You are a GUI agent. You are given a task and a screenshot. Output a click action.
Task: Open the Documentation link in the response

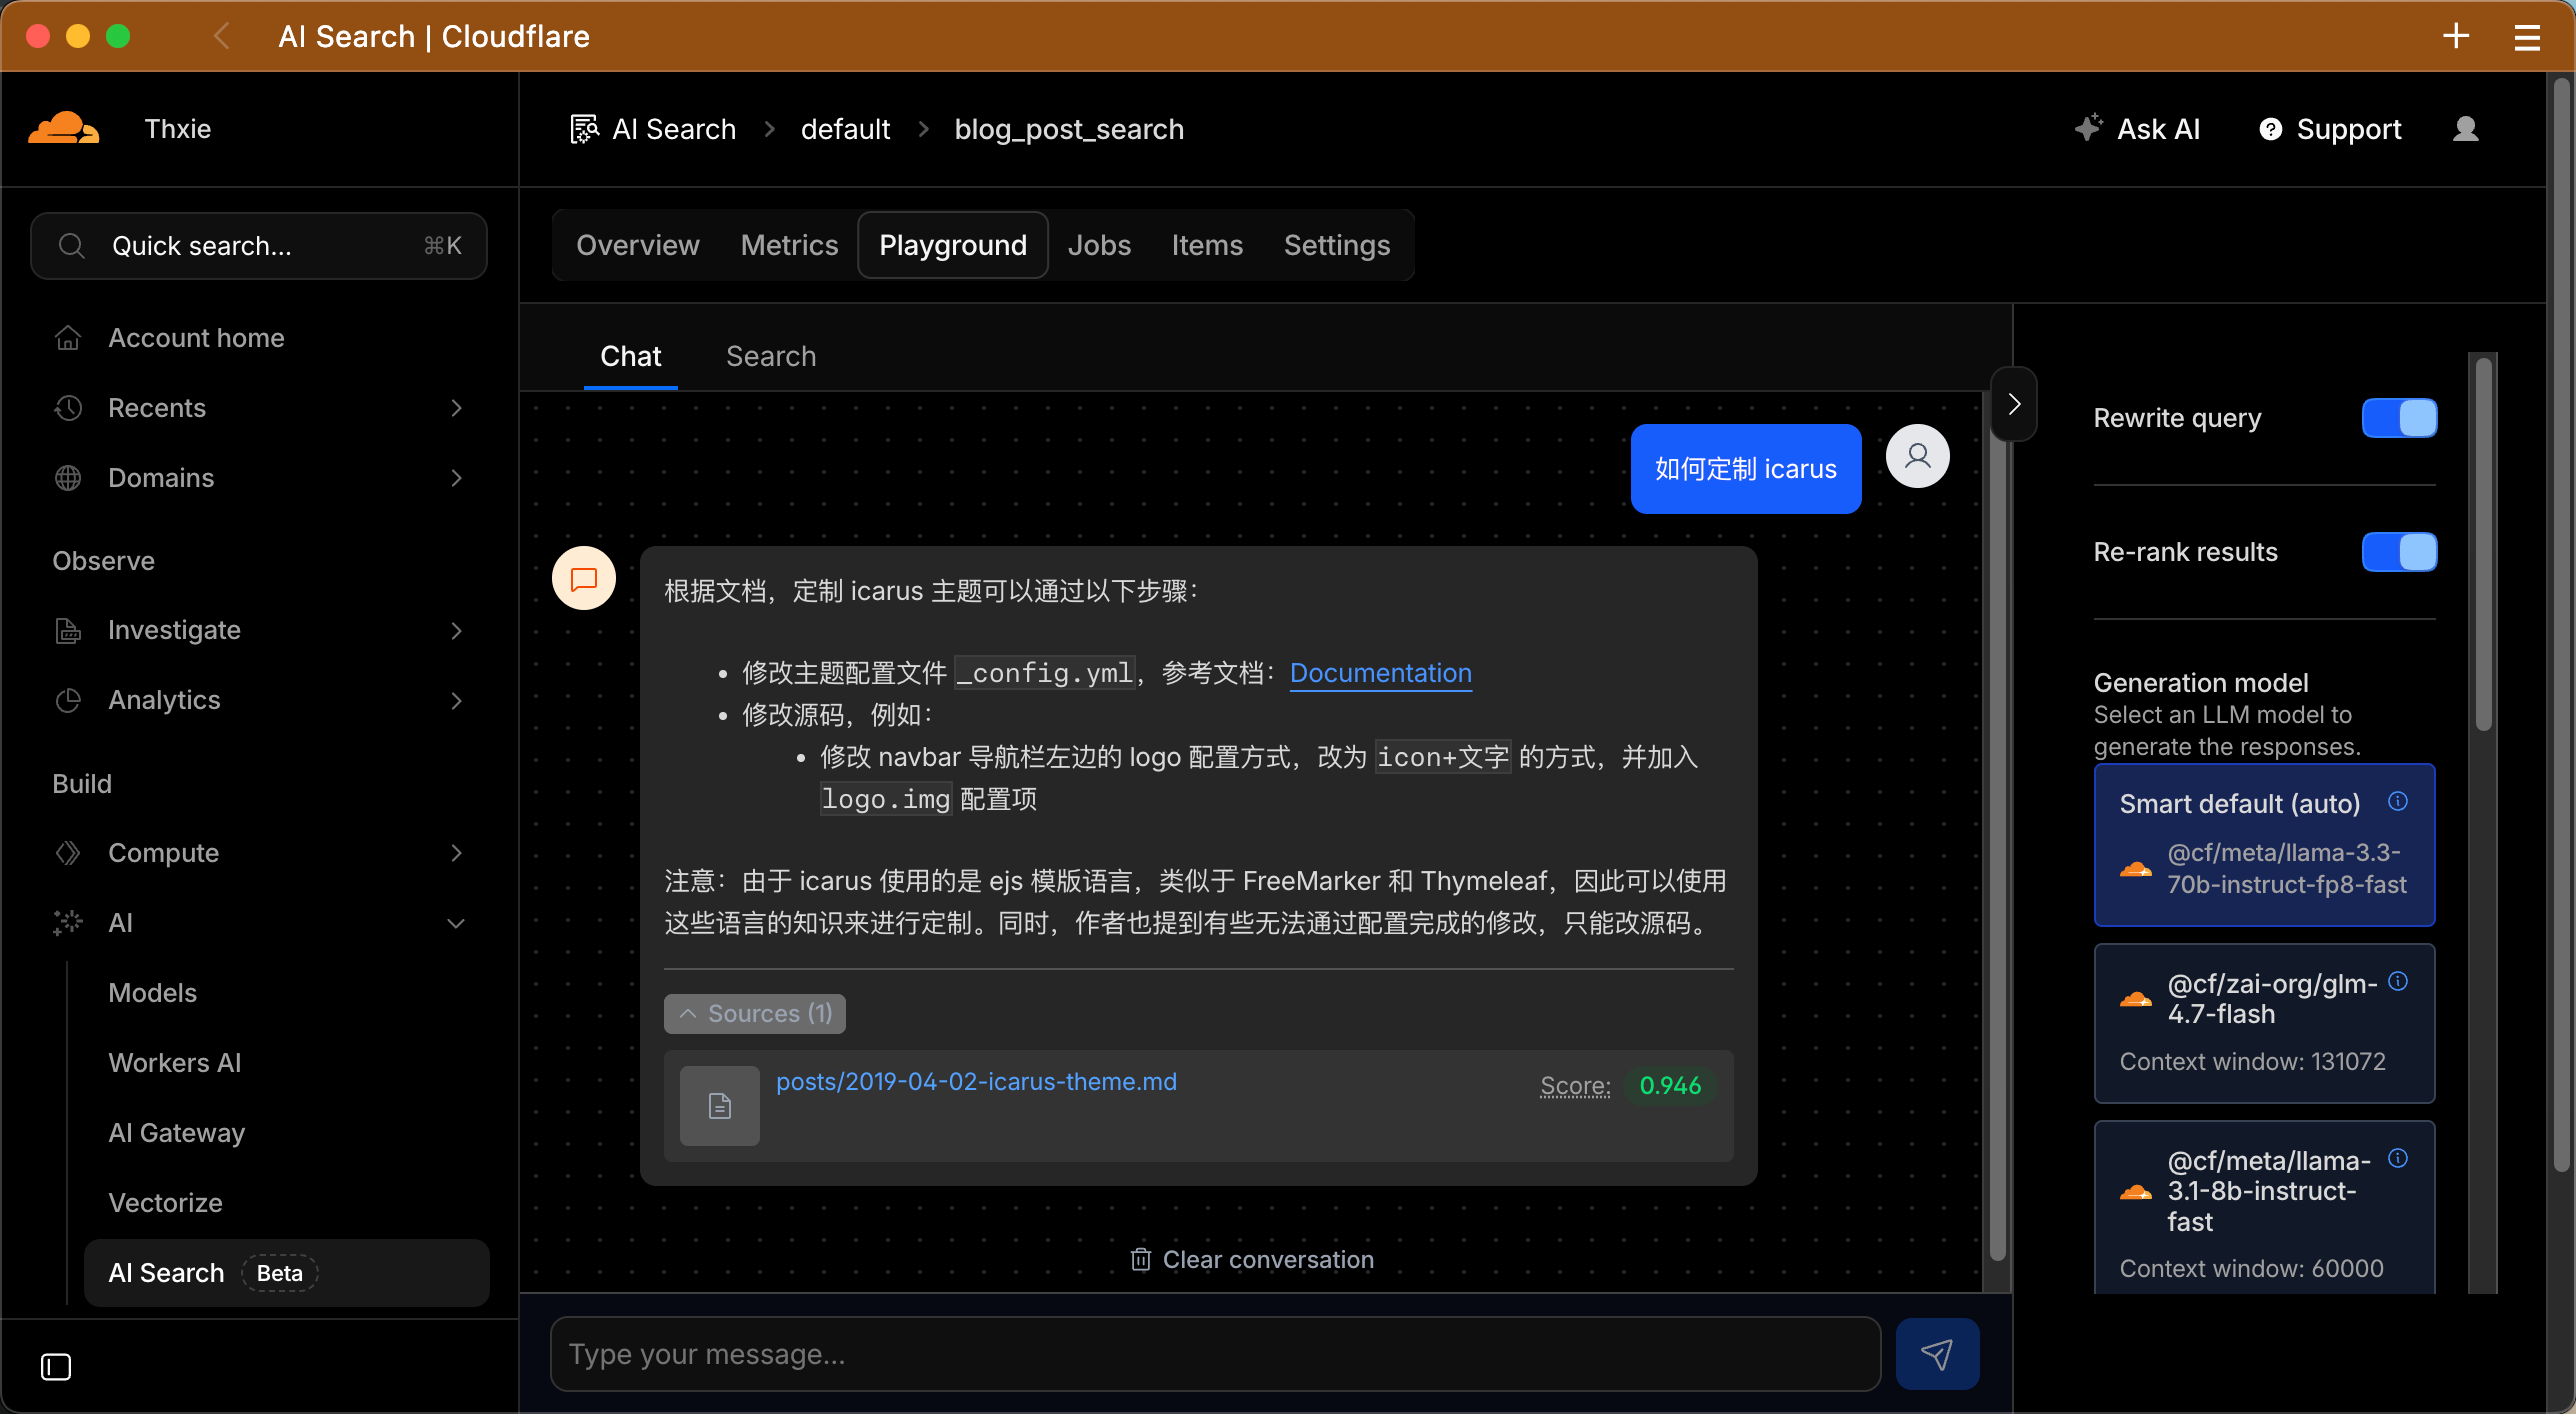coord(1380,673)
